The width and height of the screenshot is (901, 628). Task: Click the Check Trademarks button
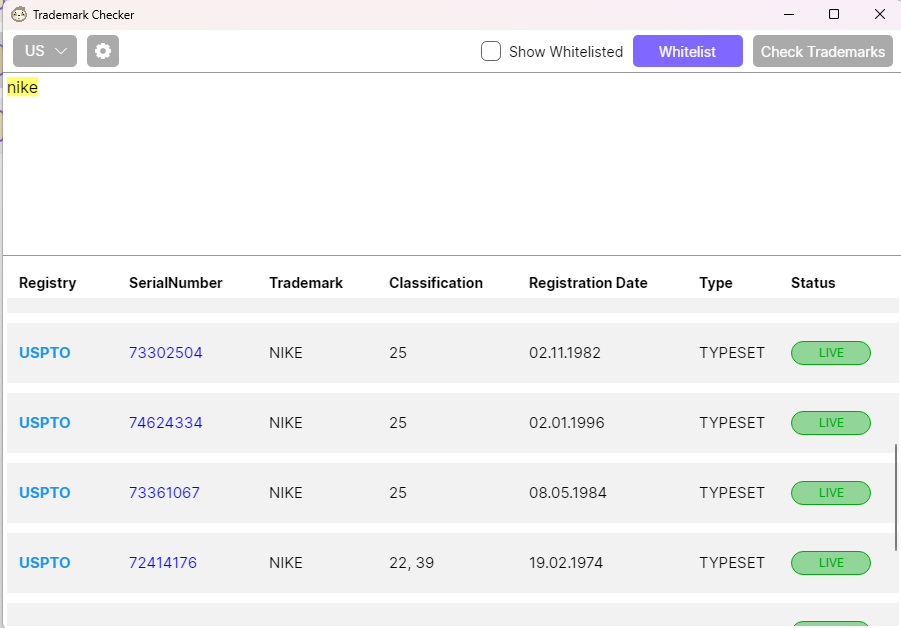[x=823, y=51]
